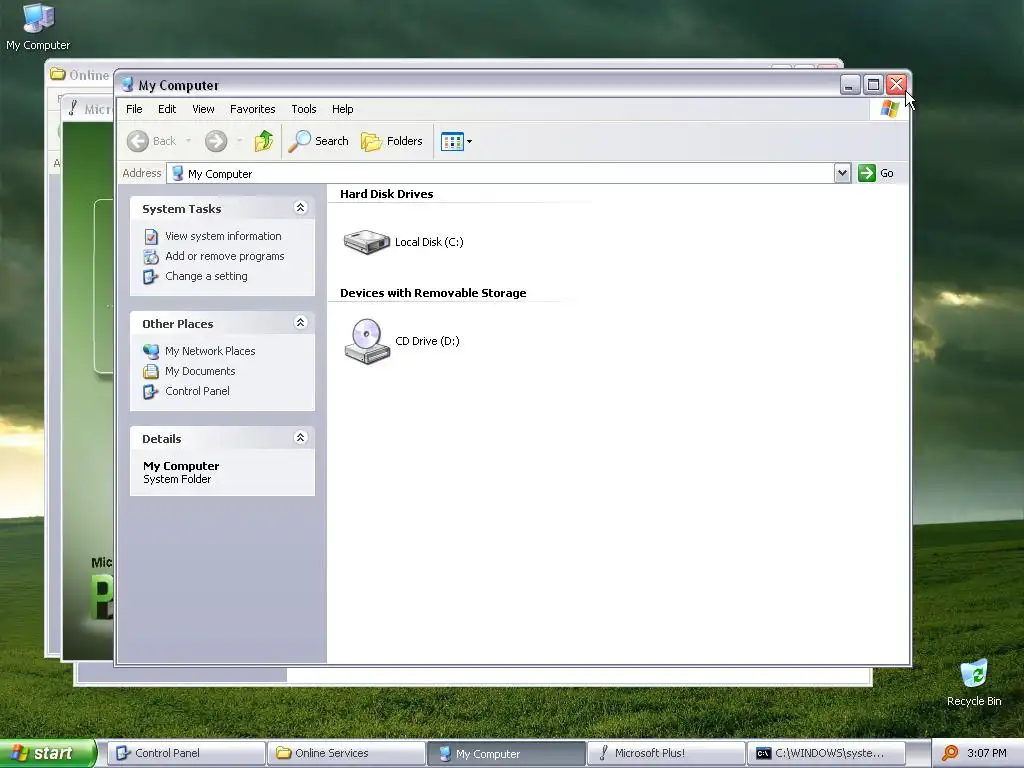
Task: Open the View menu
Action: point(203,109)
